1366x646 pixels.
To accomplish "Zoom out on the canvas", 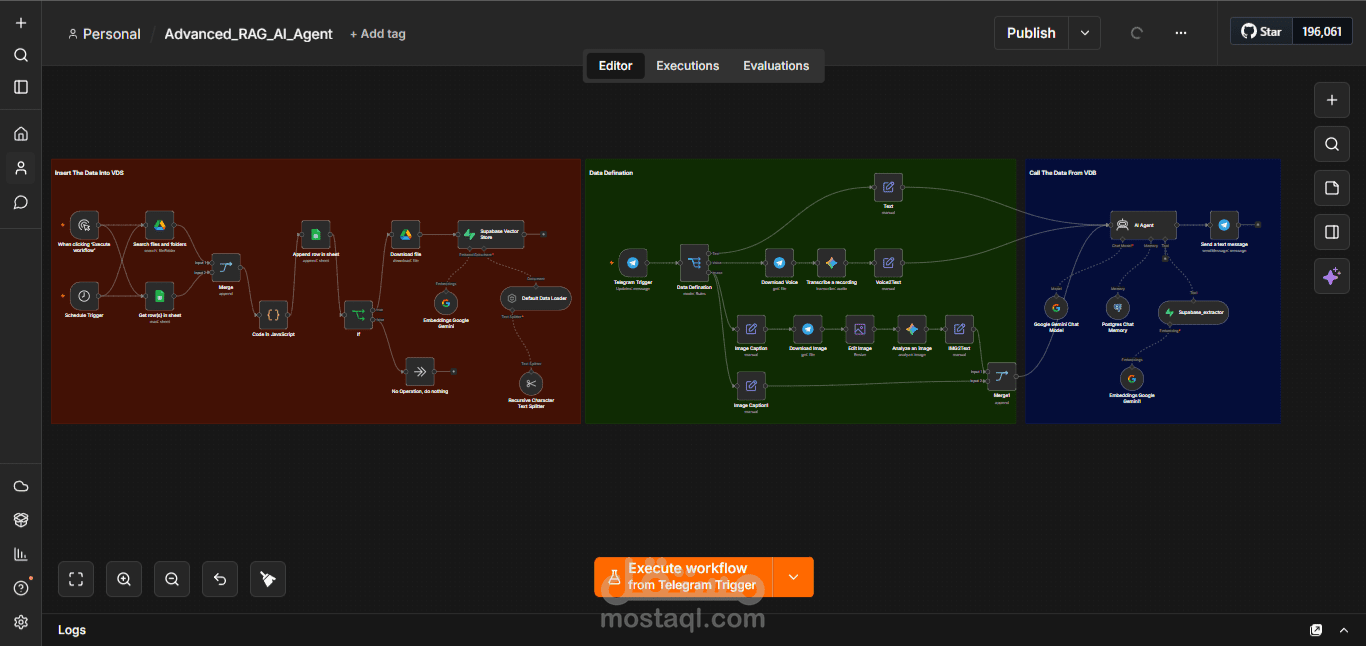I will (x=172, y=578).
